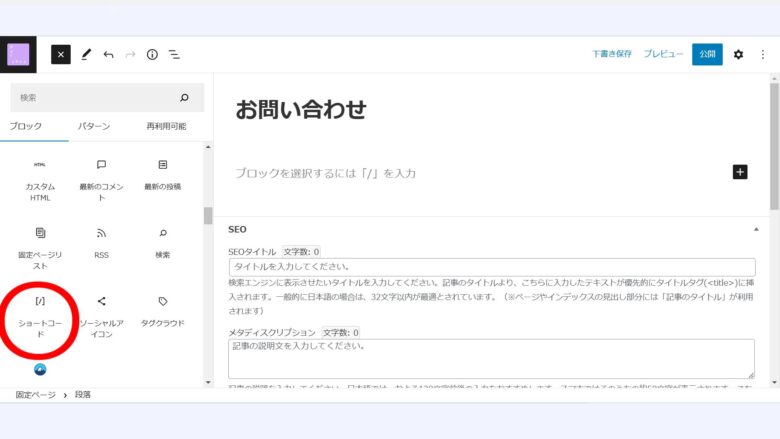Click the magnifier icon in search field
The height and width of the screenshot is (439, 780).
[x=185, y=97]
